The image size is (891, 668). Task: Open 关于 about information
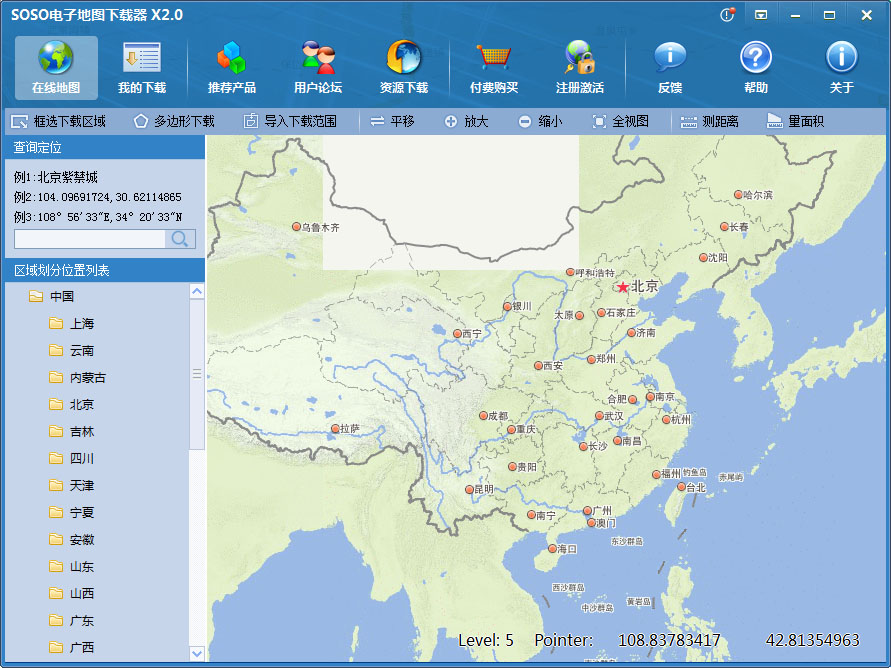[x=842, y=68]
